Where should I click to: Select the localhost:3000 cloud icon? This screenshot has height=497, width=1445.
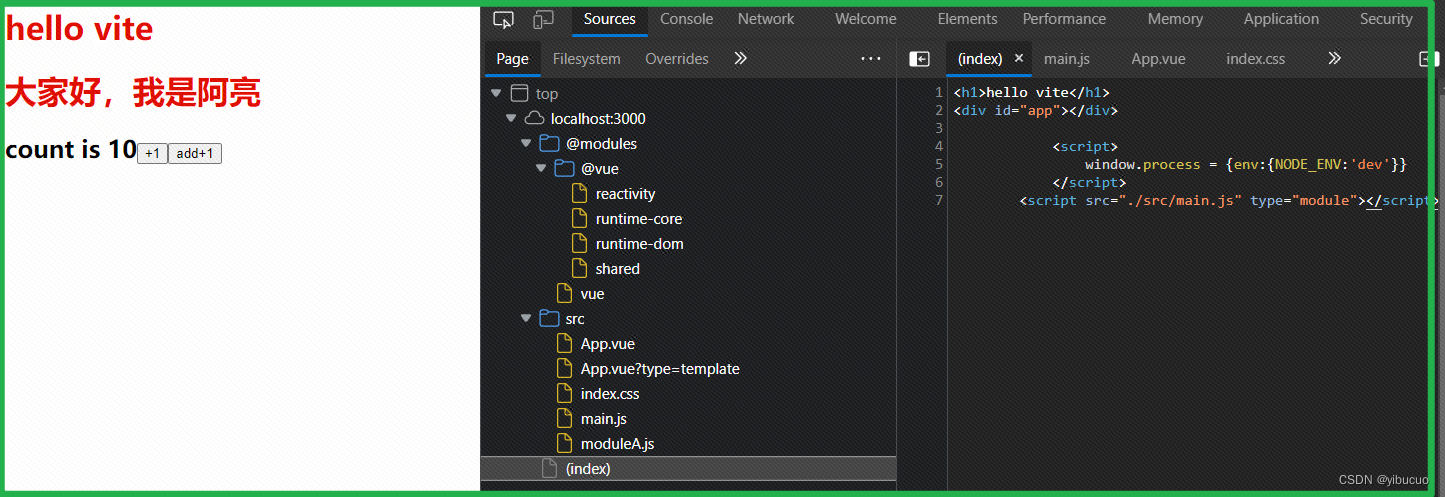534,118
